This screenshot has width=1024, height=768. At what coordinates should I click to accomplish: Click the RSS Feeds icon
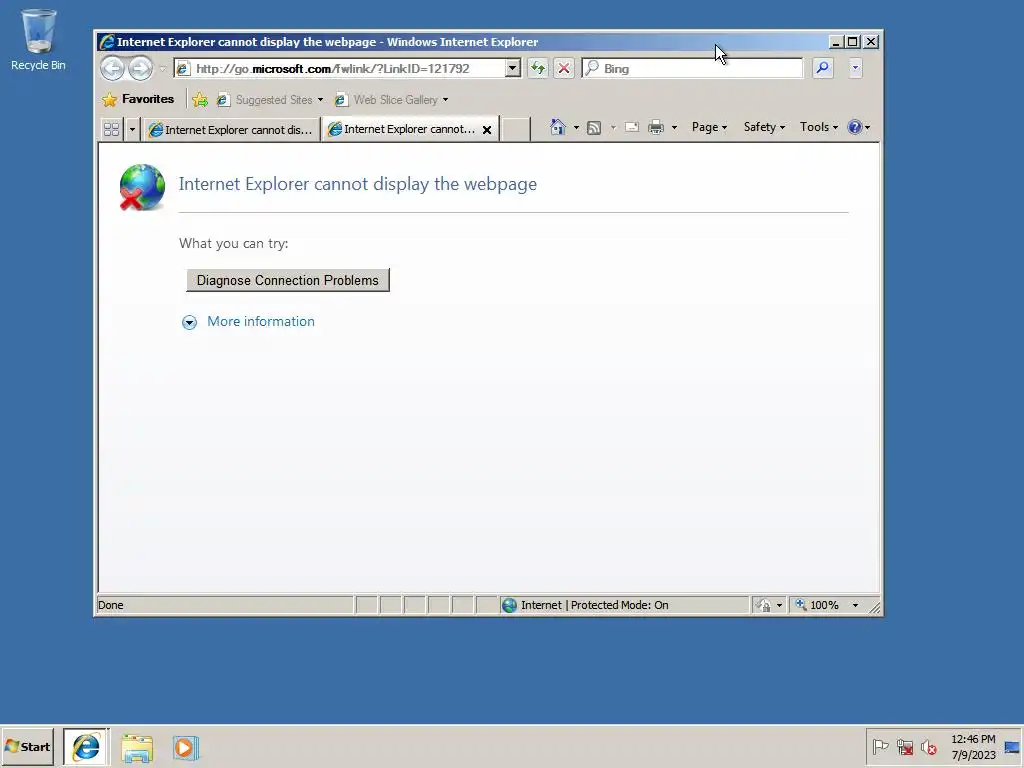[x=594, y=127]
